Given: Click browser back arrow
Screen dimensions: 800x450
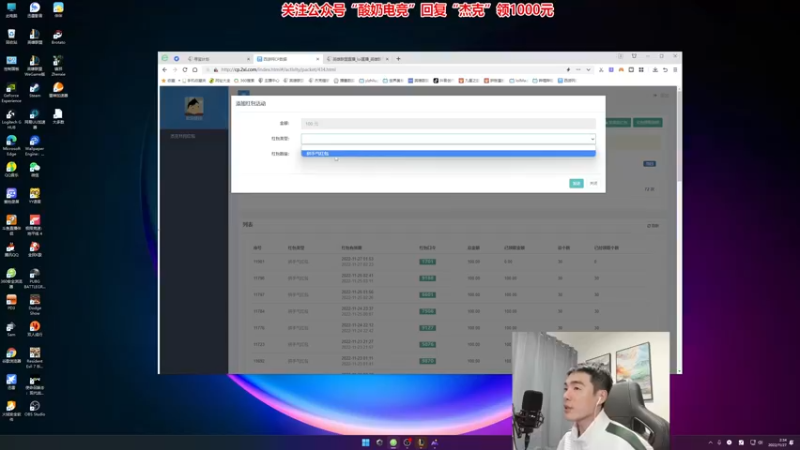Looking at the screenshot, I should tap(165, 70).
